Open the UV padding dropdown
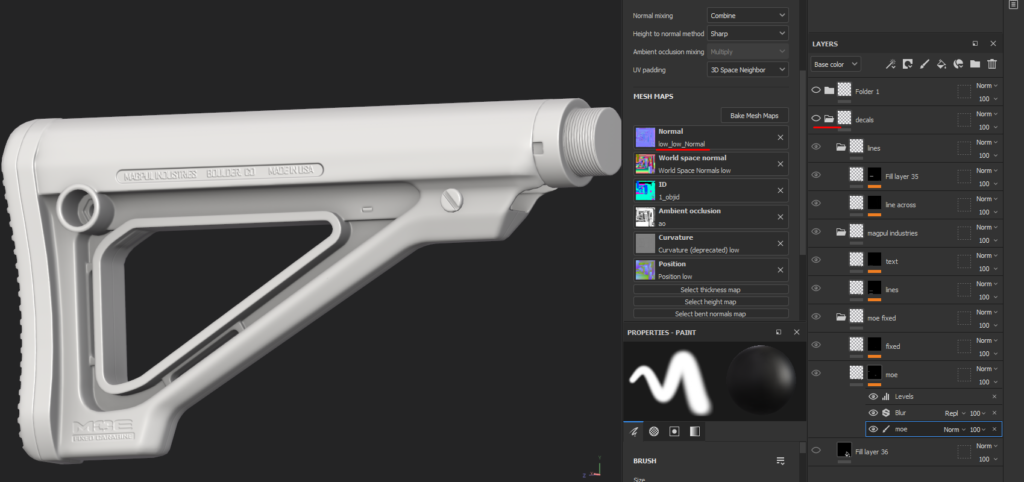 (x=748, y=69)
